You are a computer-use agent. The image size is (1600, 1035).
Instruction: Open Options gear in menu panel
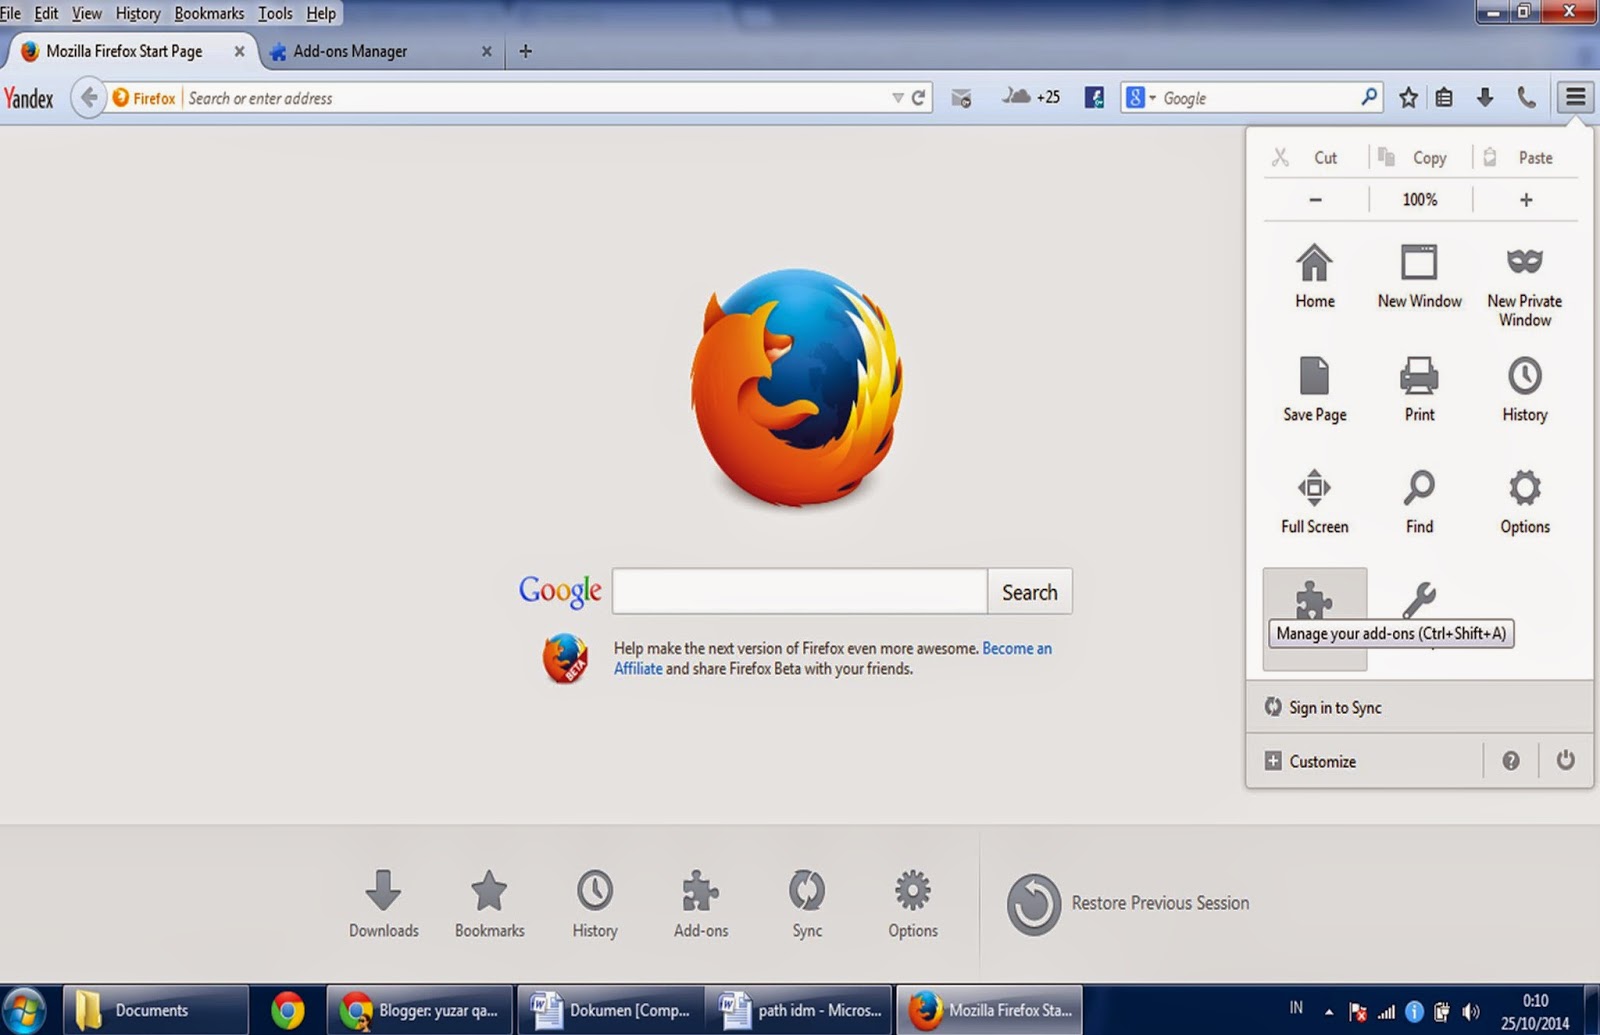click(x=1524, y=502)
